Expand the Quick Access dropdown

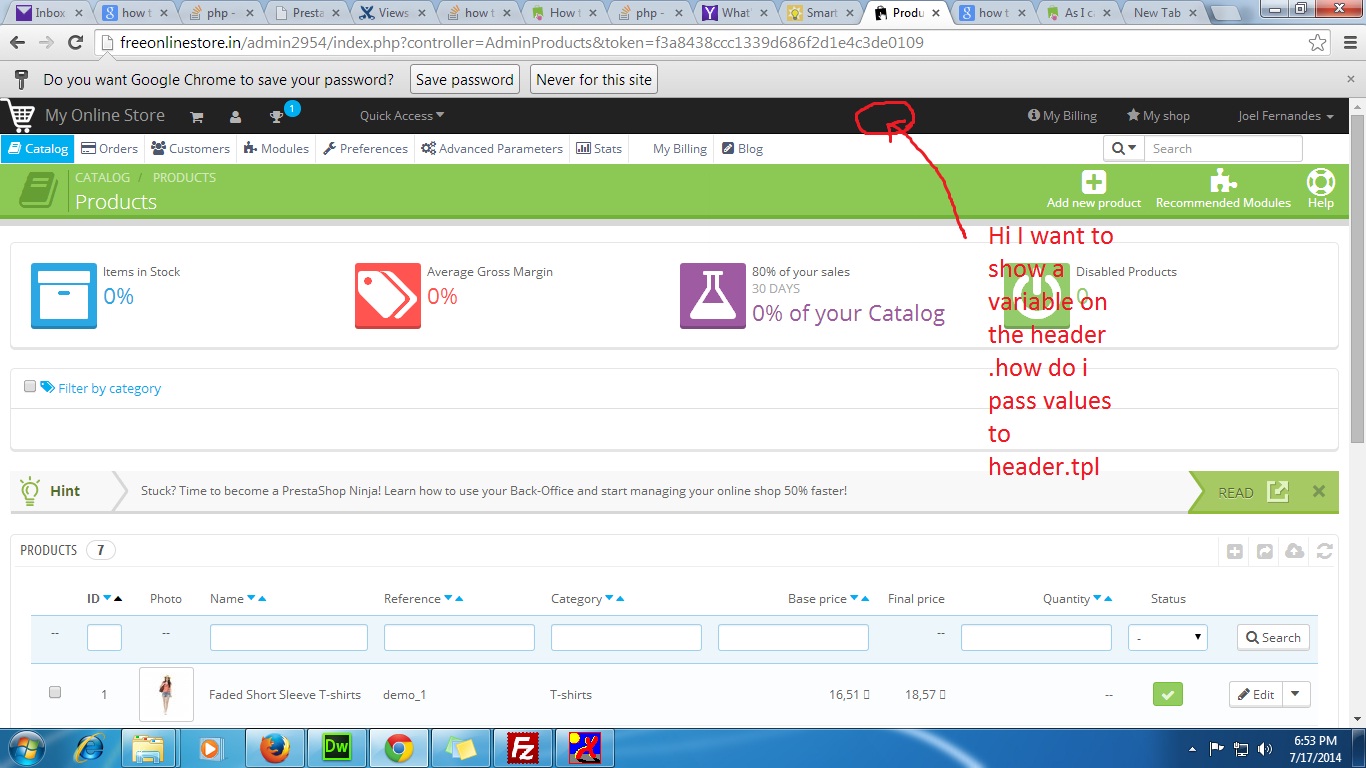point(402,116)
